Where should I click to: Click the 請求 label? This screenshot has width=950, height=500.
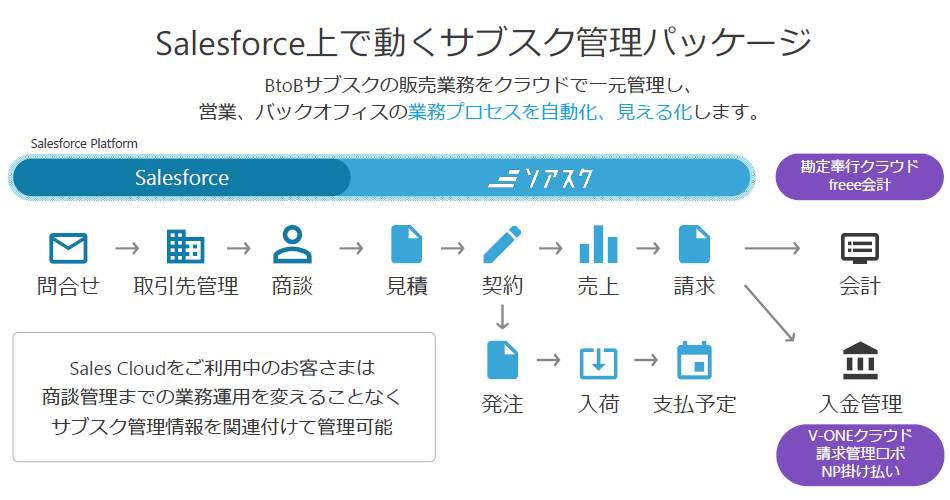(694, 285)
